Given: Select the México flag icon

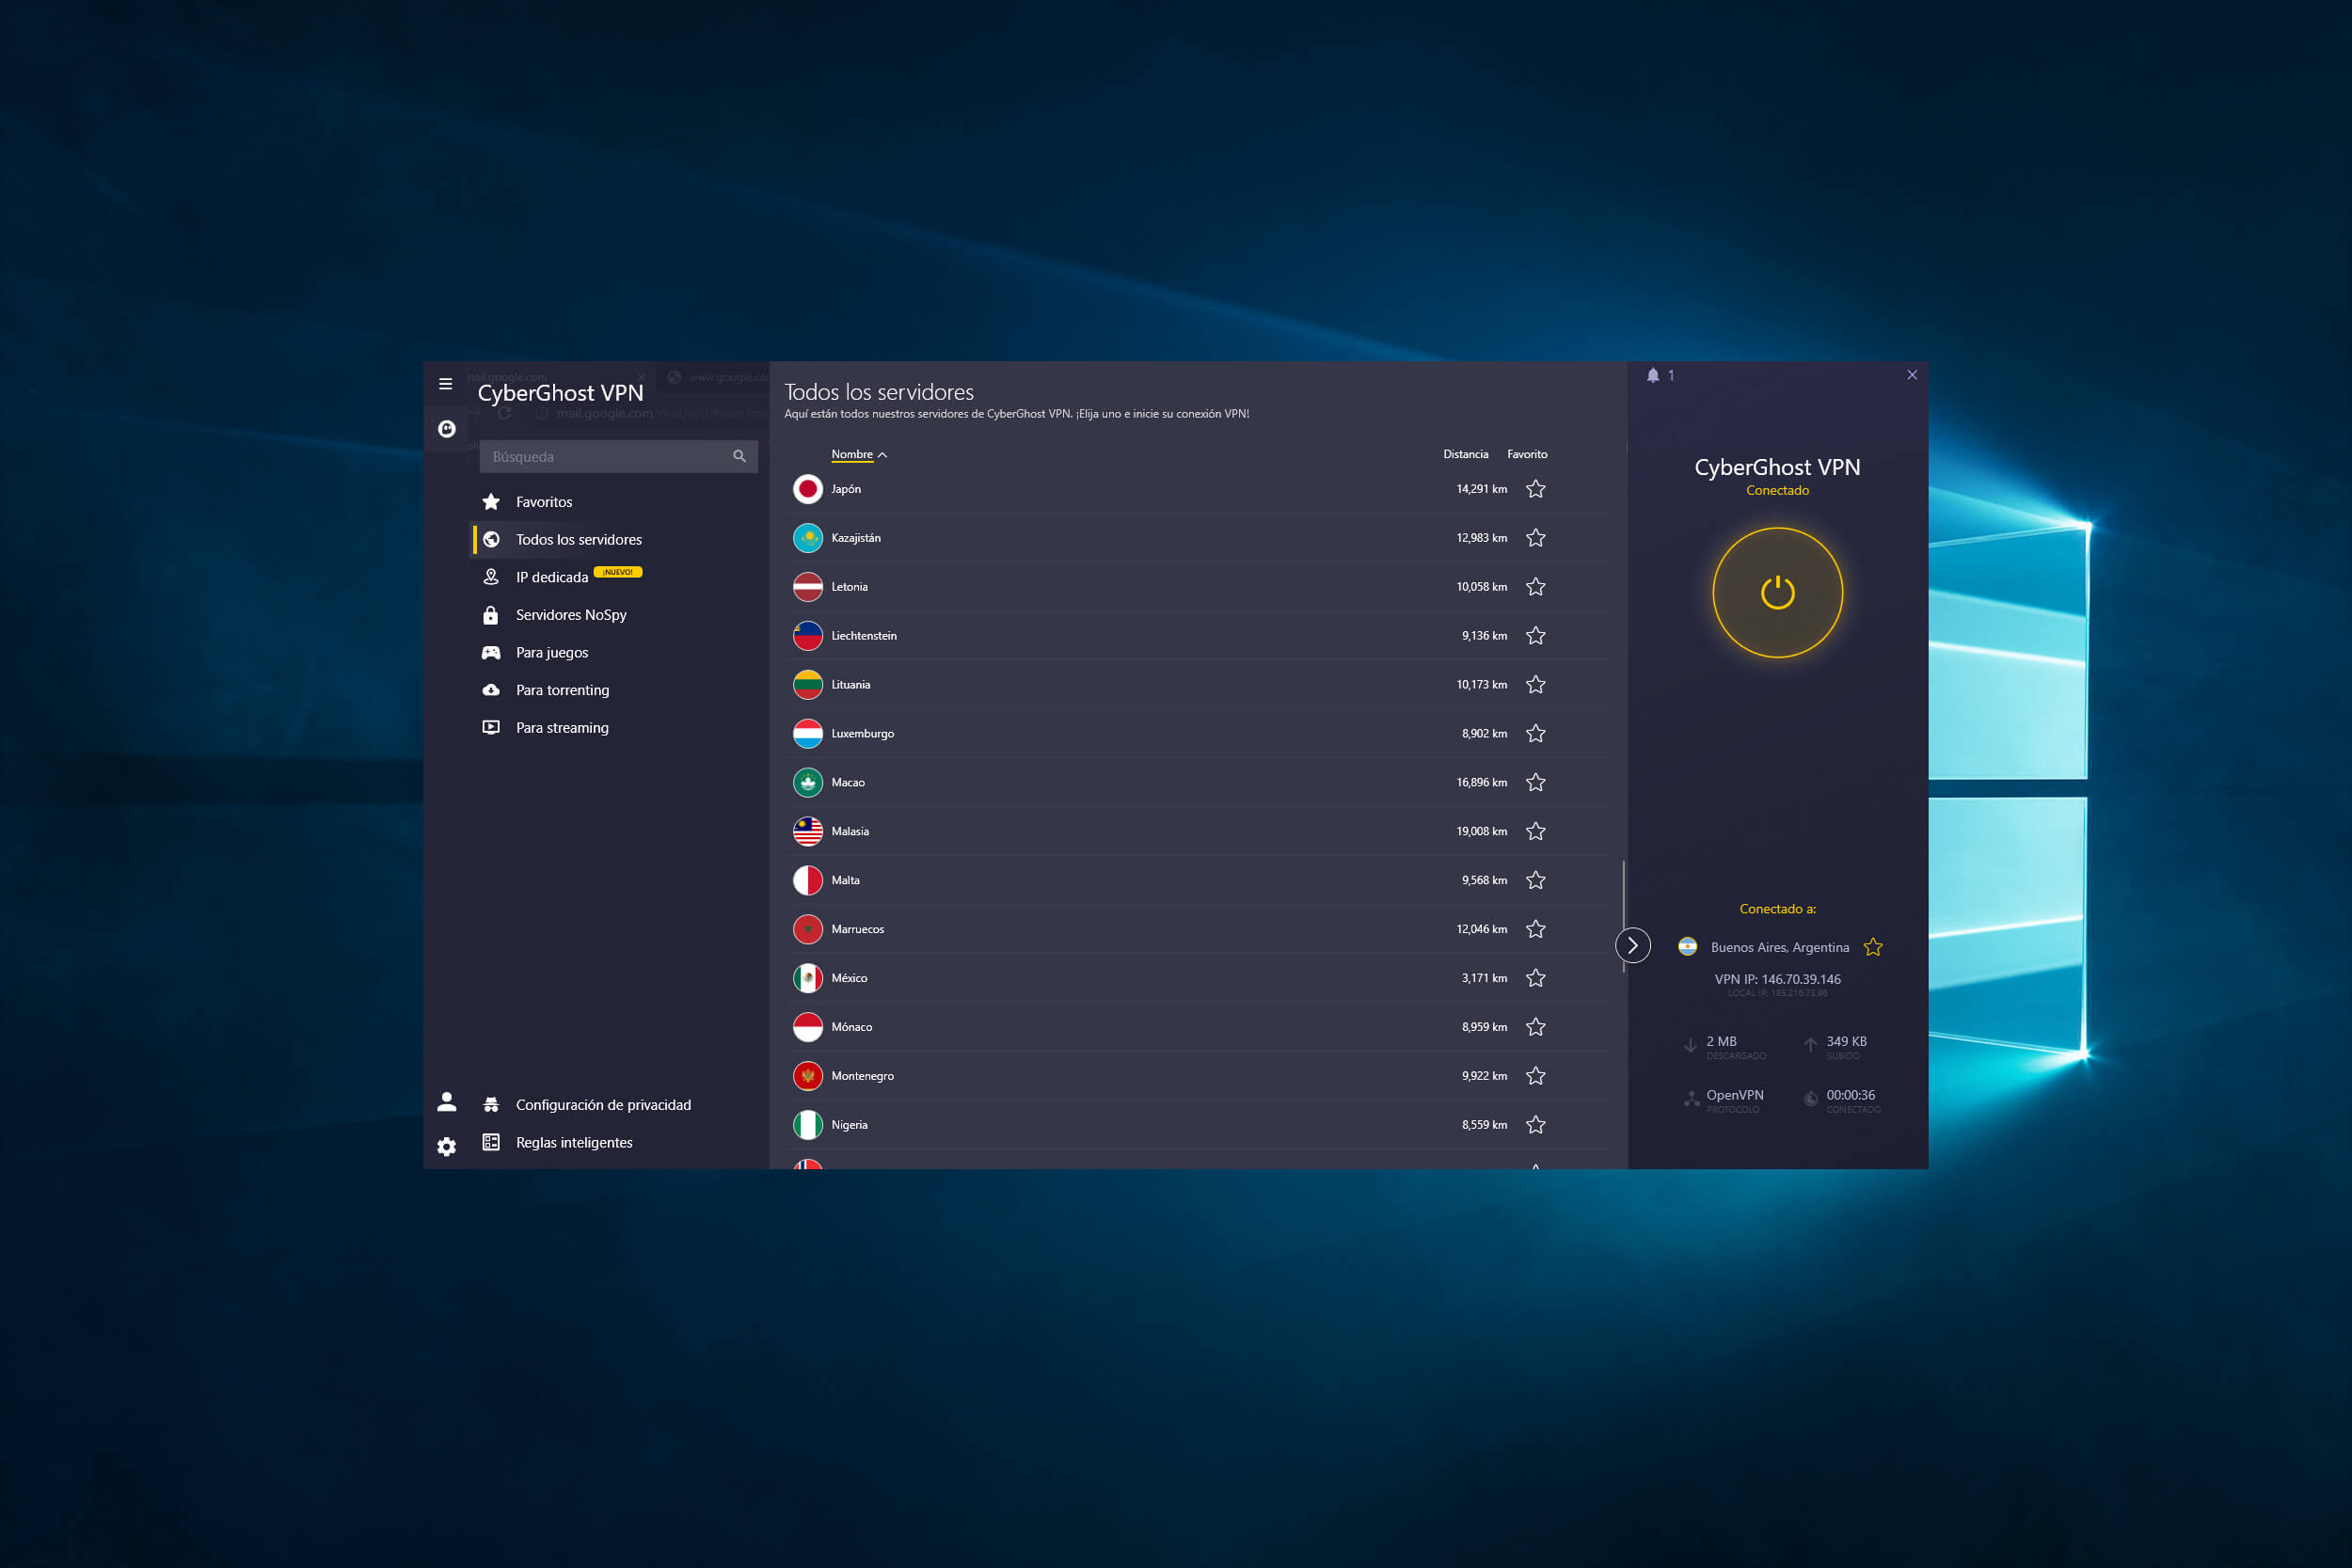Looking at the screenshot, I should (808, 979).
